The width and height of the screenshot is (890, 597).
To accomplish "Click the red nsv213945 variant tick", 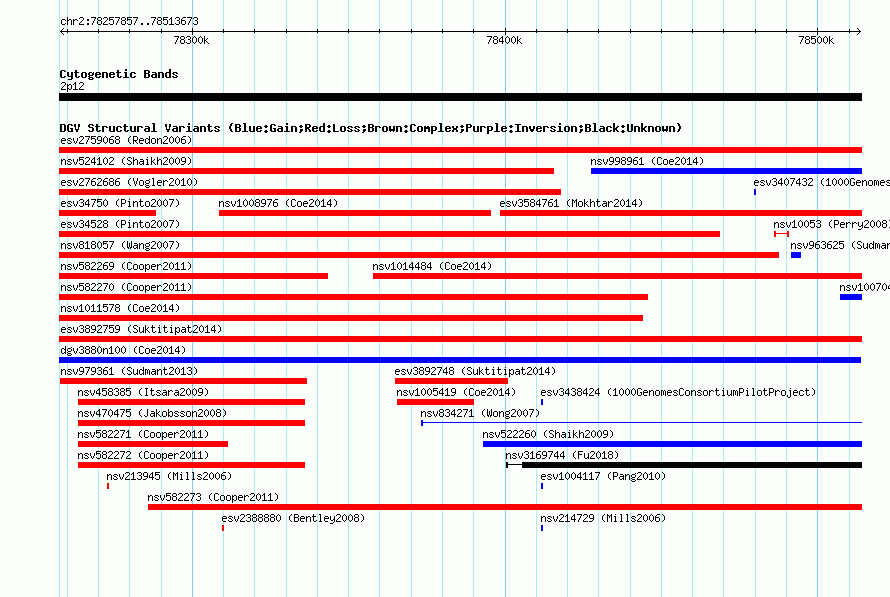I will point(108,486).
